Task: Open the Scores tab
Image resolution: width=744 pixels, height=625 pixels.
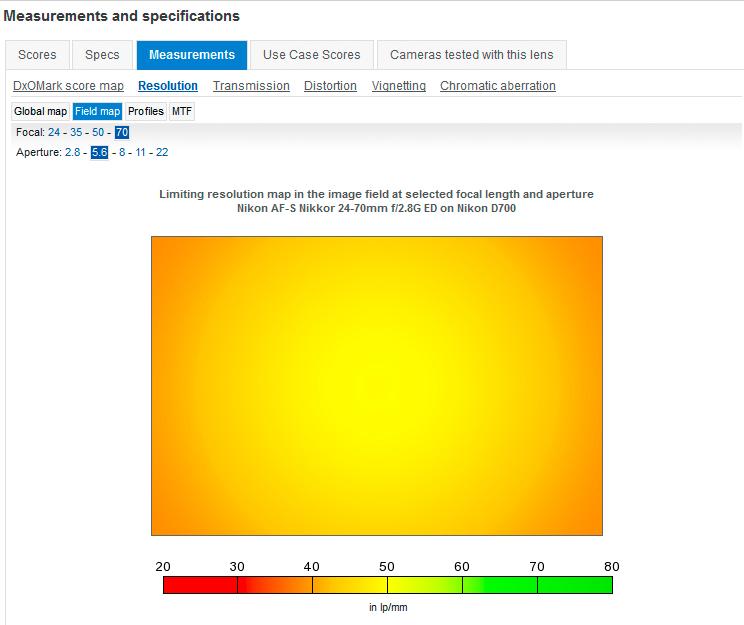Action: point(37,55)
